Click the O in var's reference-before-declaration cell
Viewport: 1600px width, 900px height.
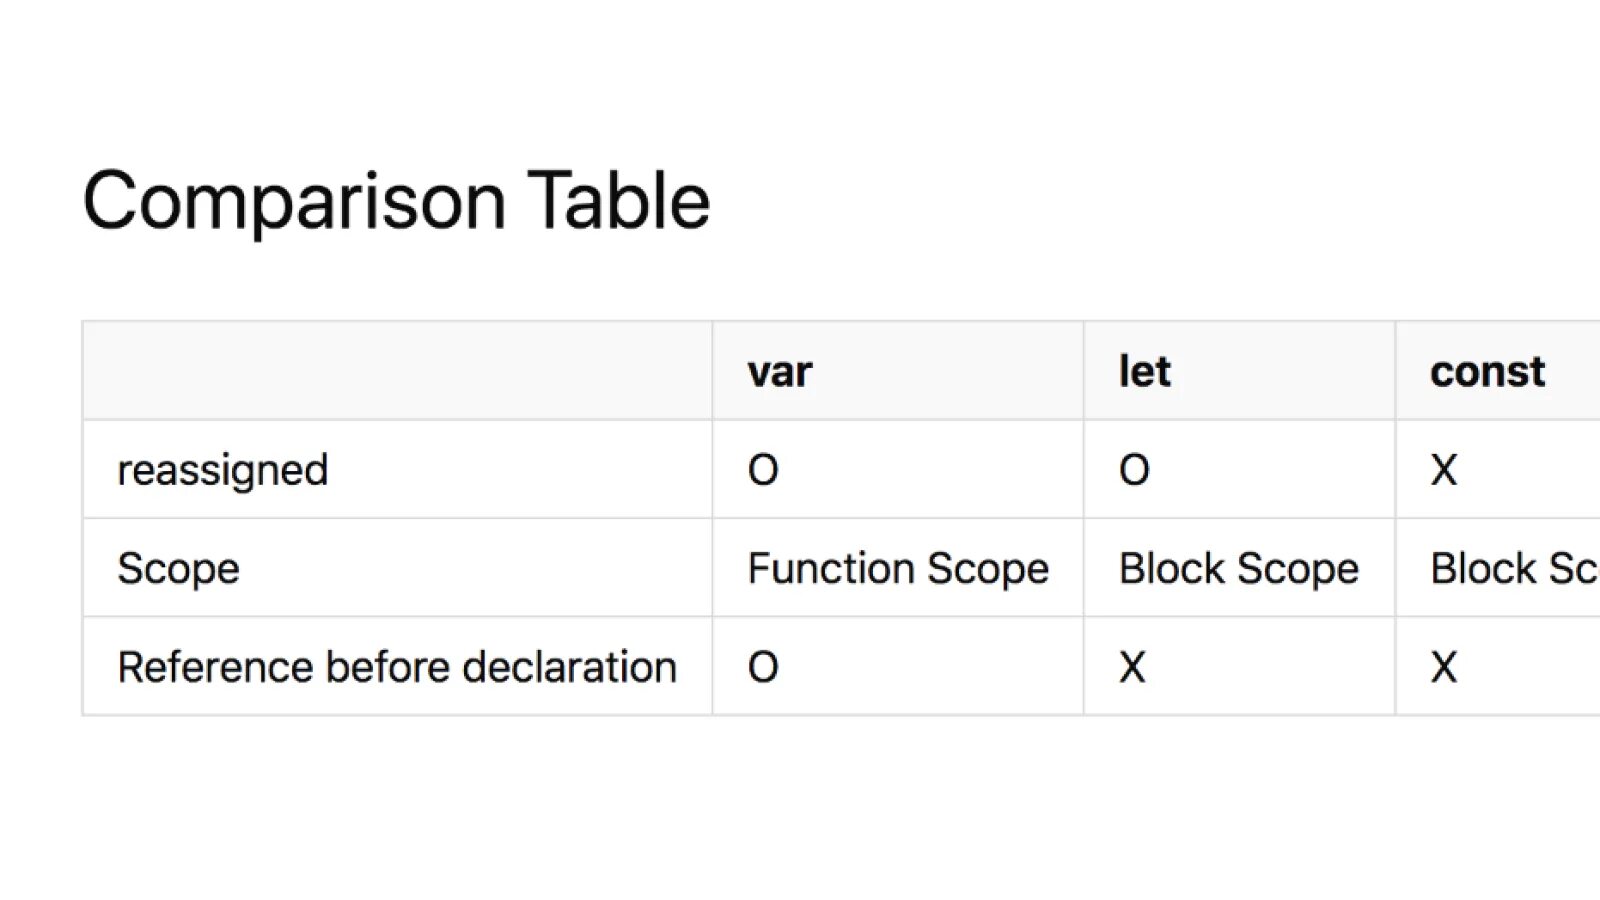click(763, 667)
